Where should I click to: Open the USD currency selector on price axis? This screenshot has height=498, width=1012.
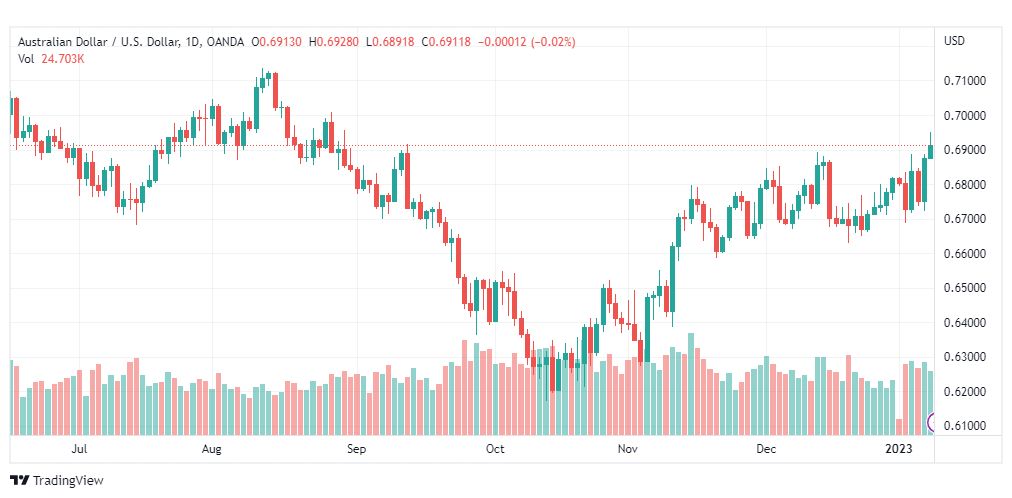pyautogui.click(x=954, y=40)
